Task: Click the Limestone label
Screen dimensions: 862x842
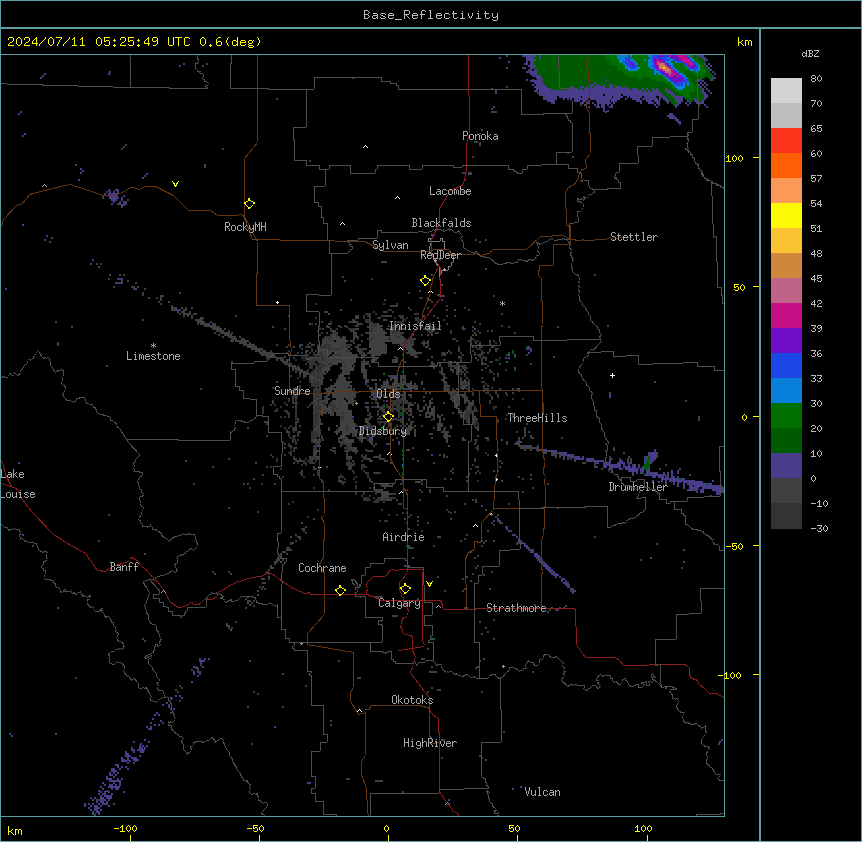Action: tap(153, 356)
